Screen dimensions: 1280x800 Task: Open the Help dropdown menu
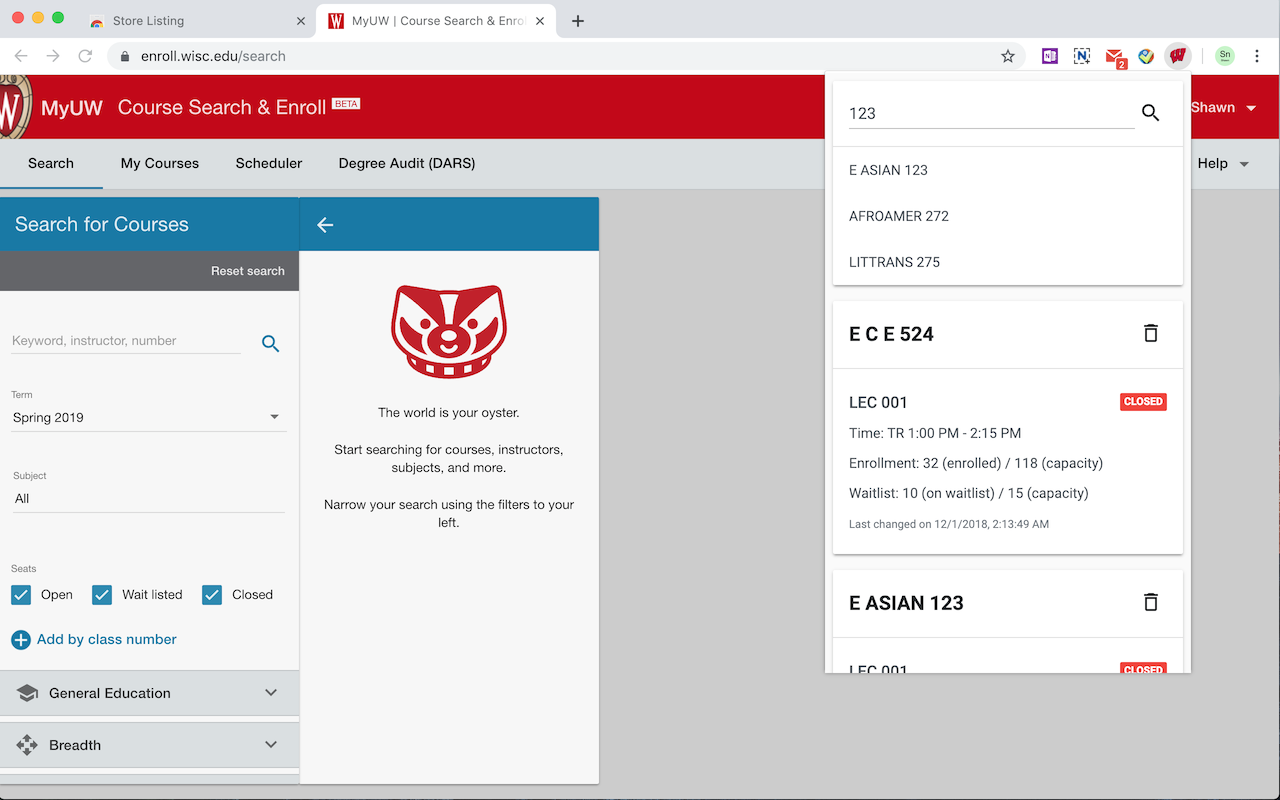(1224, 163)
